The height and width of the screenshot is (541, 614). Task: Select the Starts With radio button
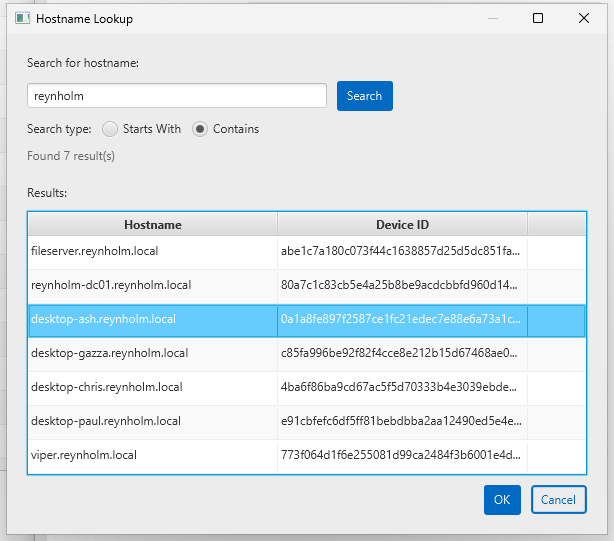click(x=110, y=129)
